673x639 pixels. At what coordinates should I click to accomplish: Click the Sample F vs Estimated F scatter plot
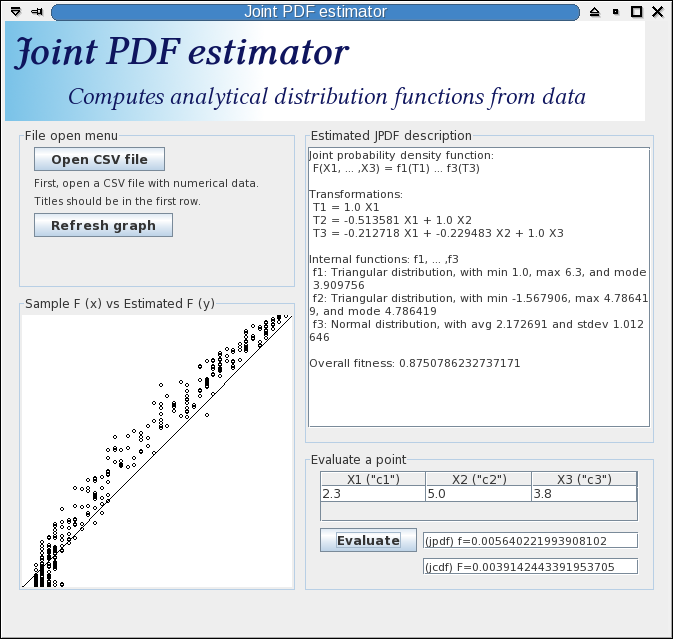coord(157,450)
